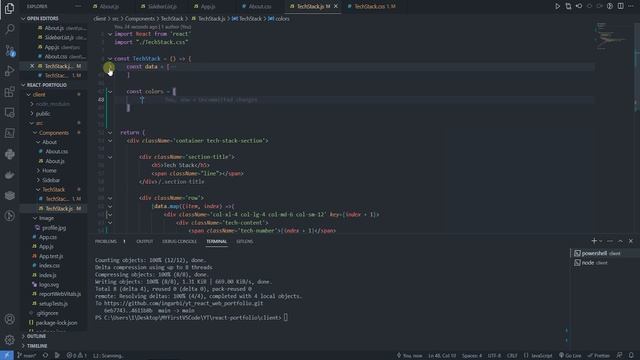Screen dimensions: 640x360
Task: Collapse the TechStack folder in explorer
Action: (x=54, y=189)
